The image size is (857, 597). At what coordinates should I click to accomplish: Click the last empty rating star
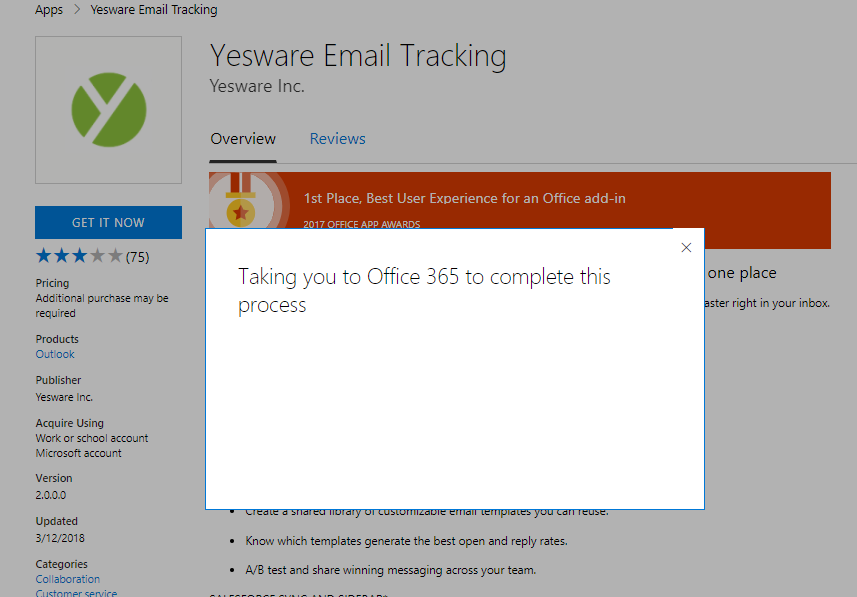pos(116,256)
